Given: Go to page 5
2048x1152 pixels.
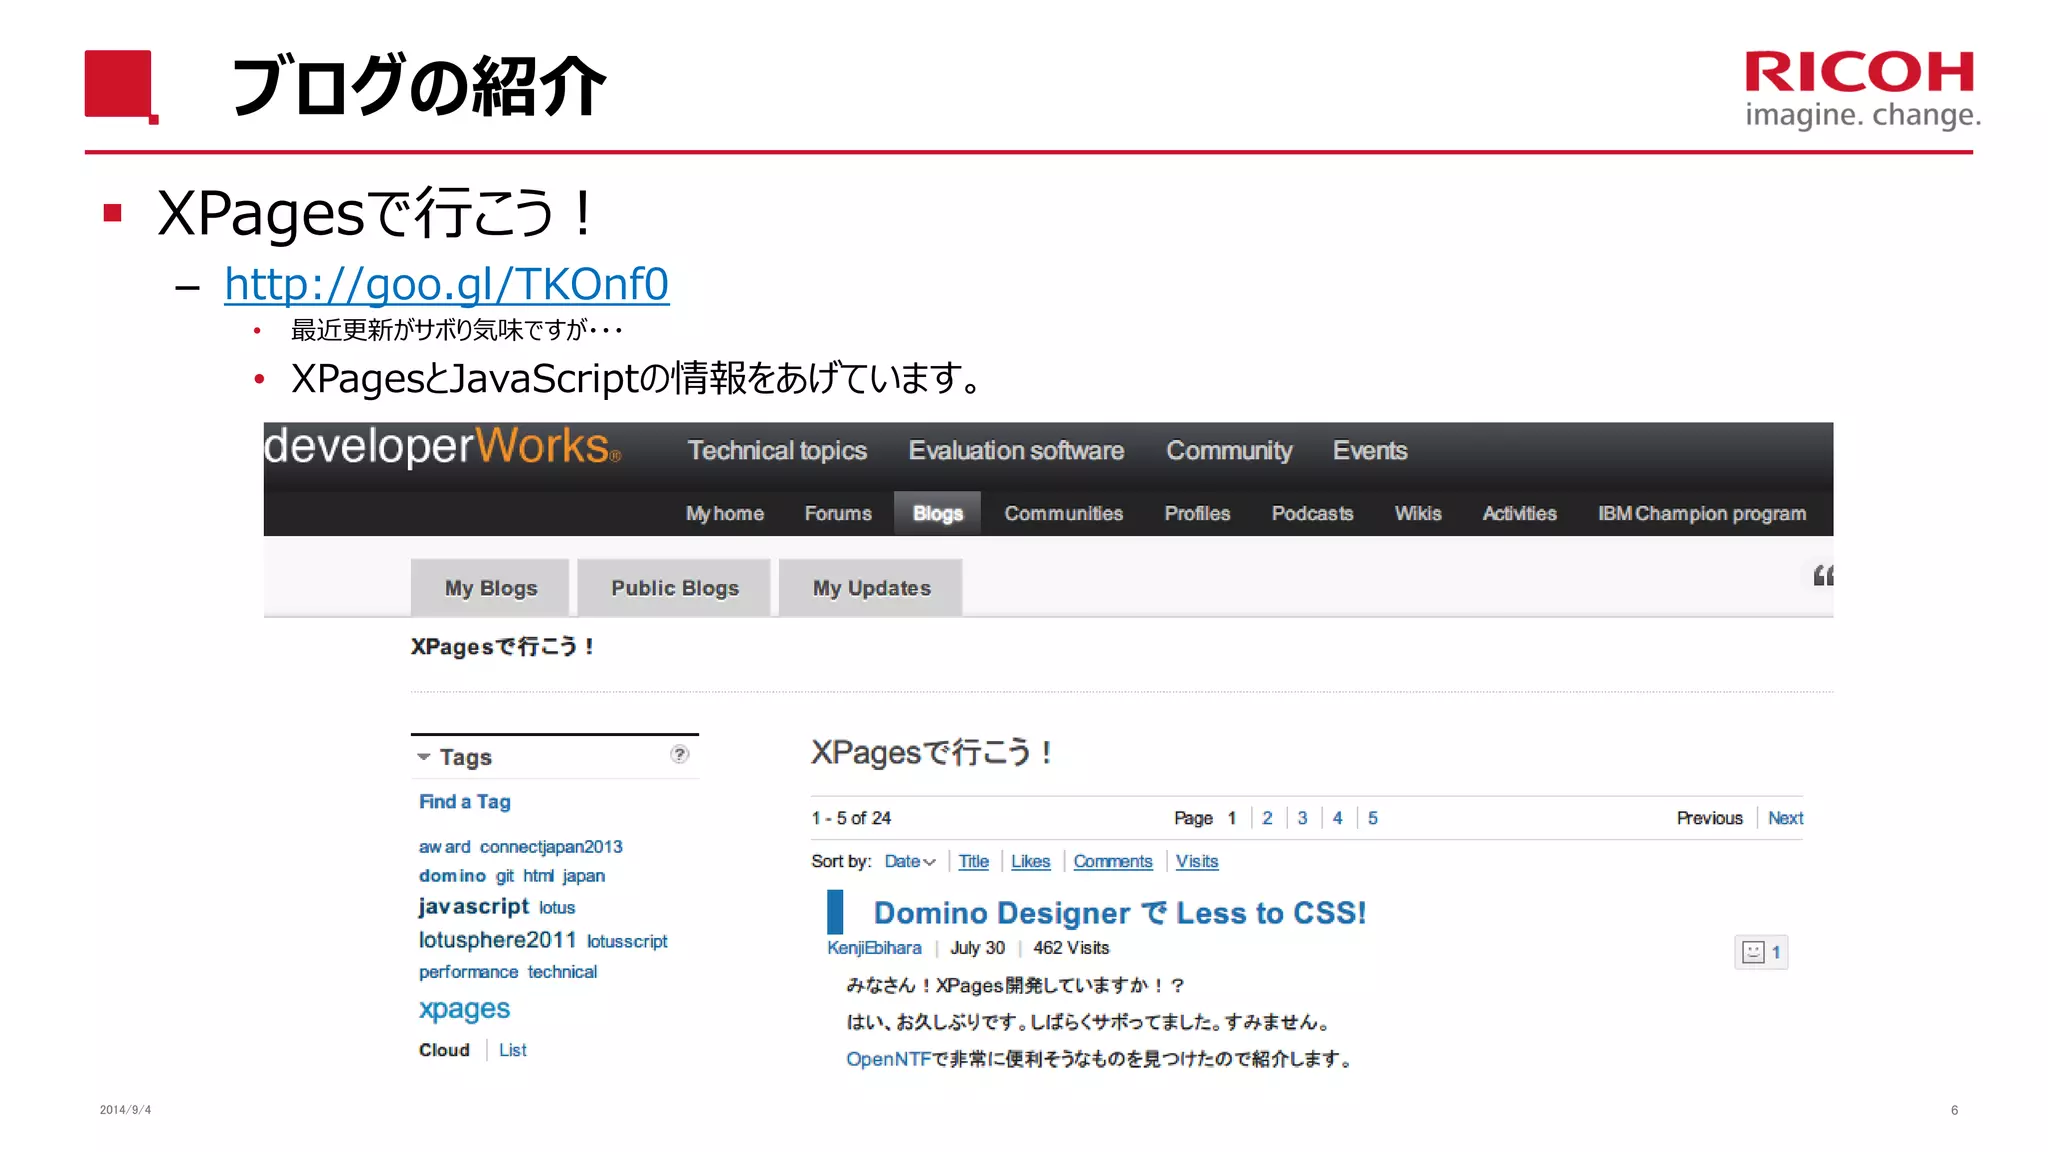Looking at the screenshot, I should [1373, 818].
